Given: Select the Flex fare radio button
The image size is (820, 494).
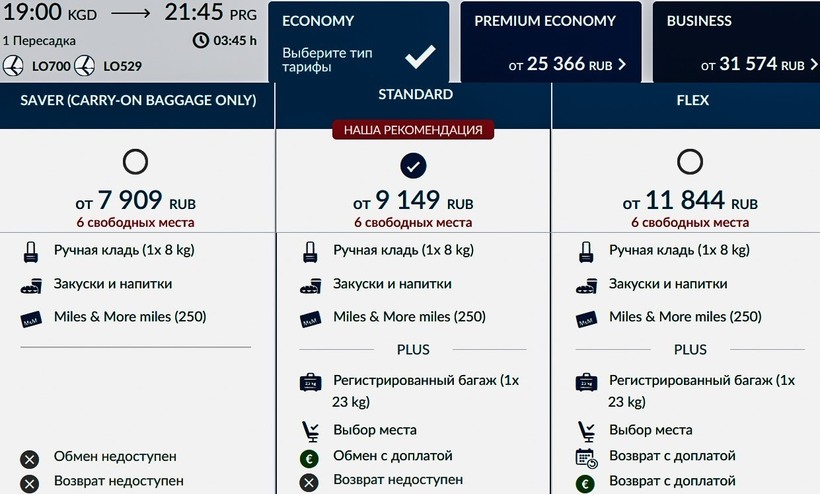Looking at the screenshot, I should click(x=689, y=163).
